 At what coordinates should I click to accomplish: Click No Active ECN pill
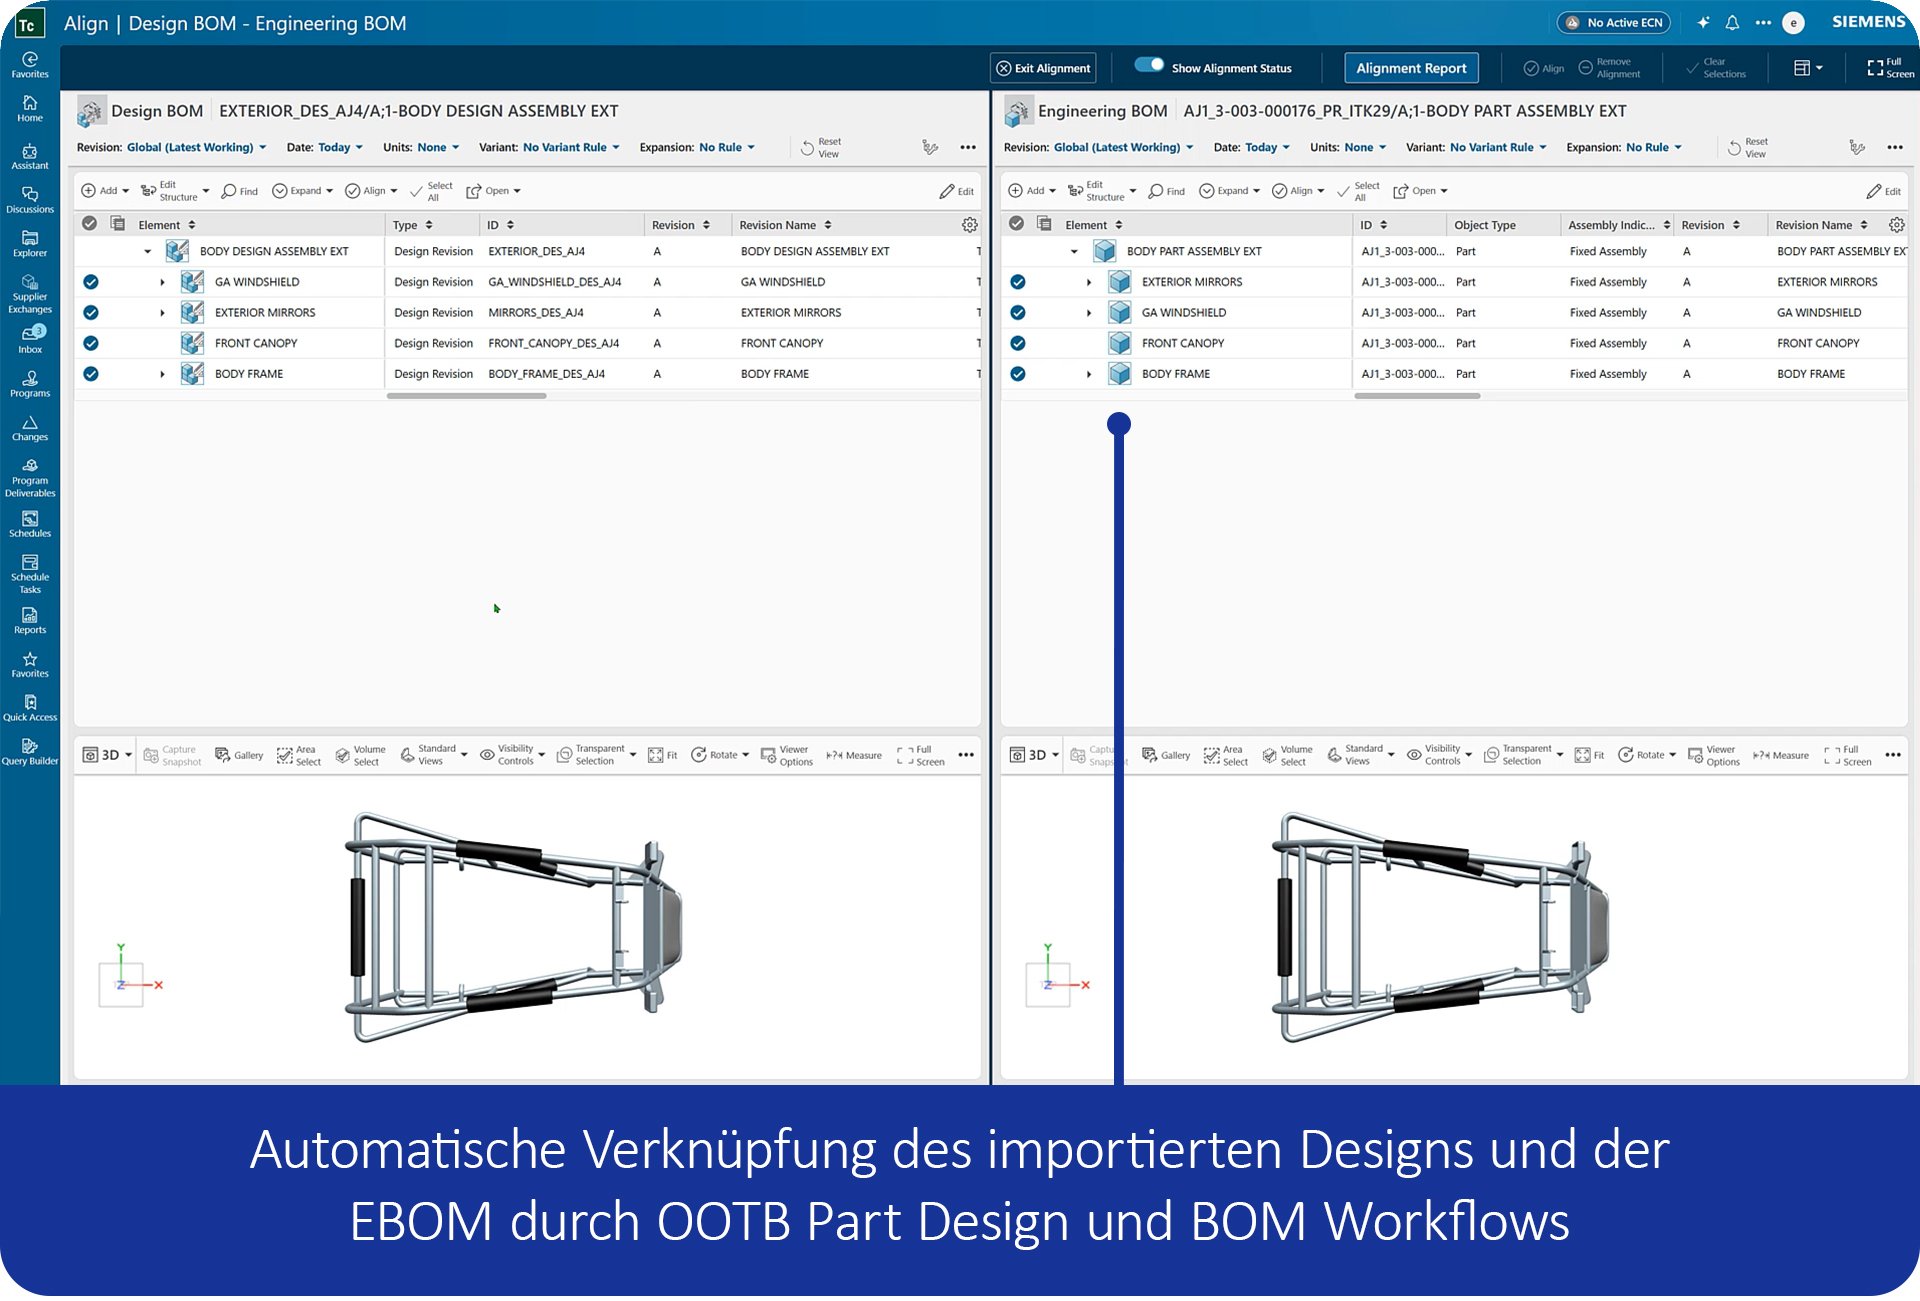pos(1614,22)
